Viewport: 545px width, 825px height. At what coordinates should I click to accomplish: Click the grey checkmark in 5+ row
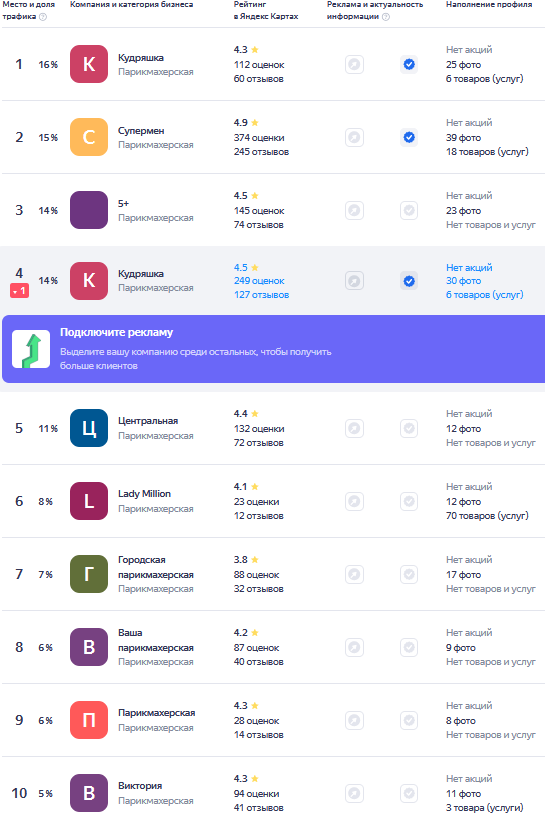pos(409,210)
